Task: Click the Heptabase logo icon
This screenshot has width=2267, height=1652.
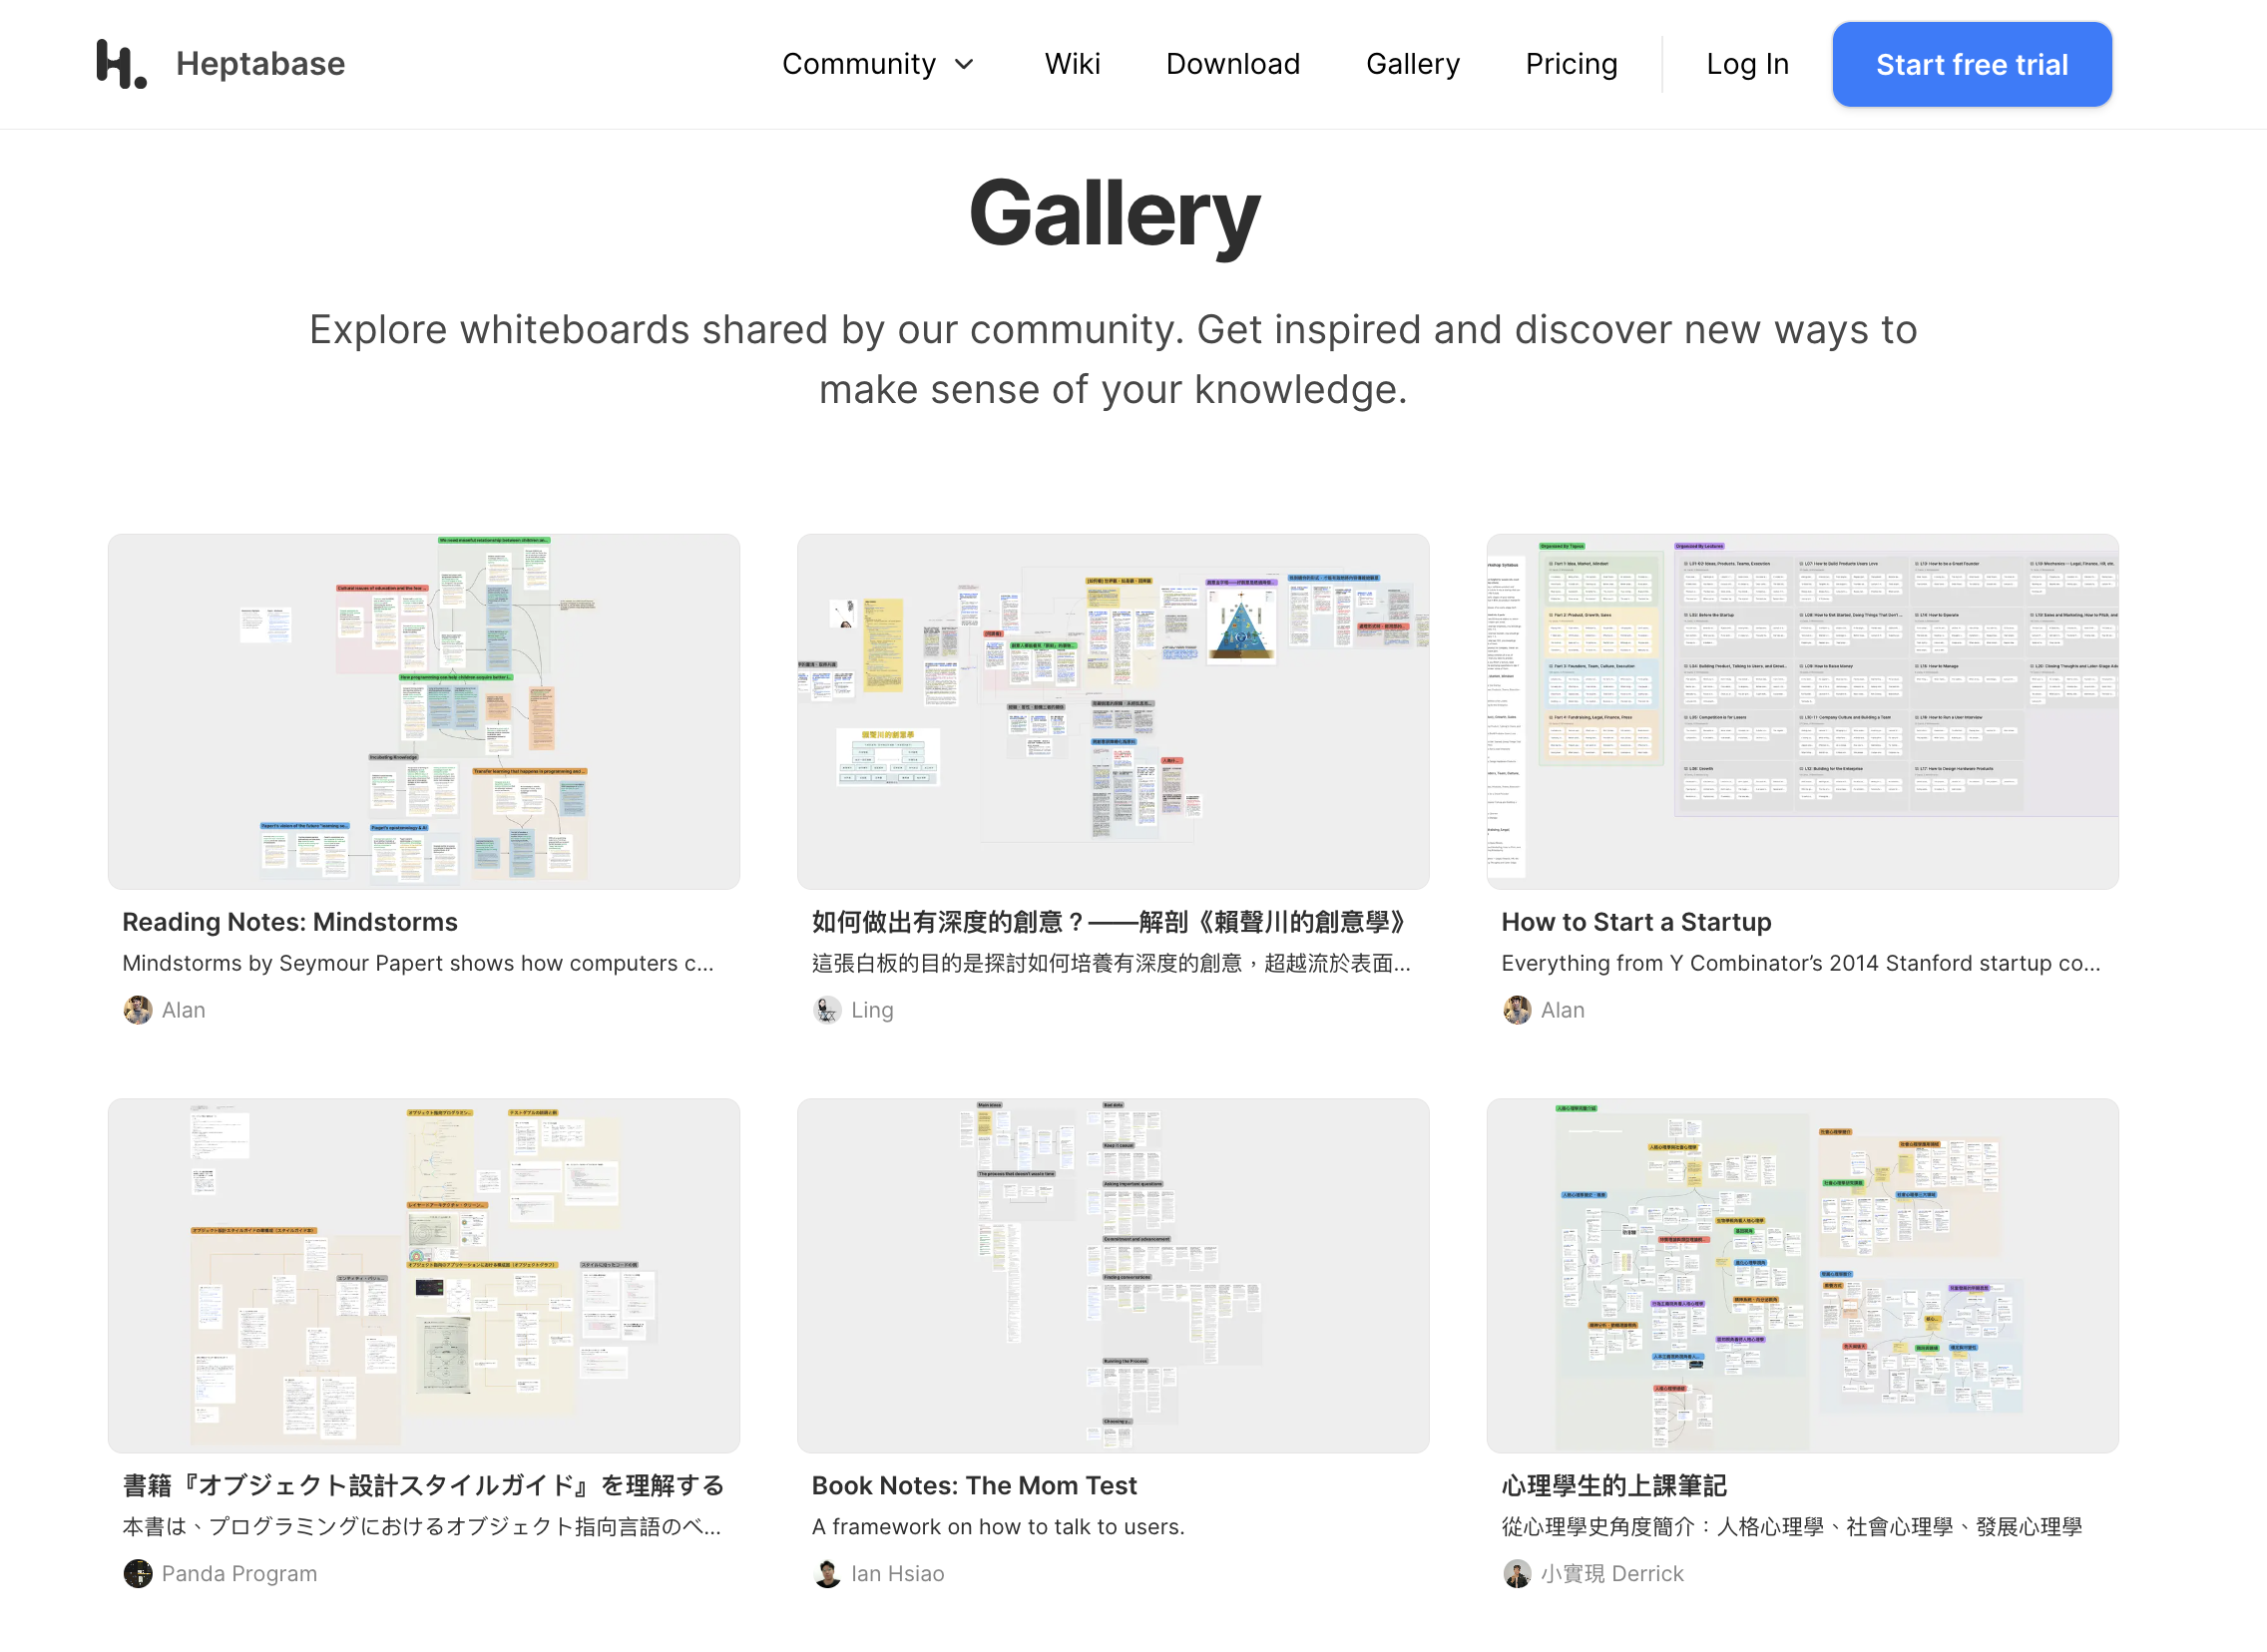Action: click(x=121, y=64)
